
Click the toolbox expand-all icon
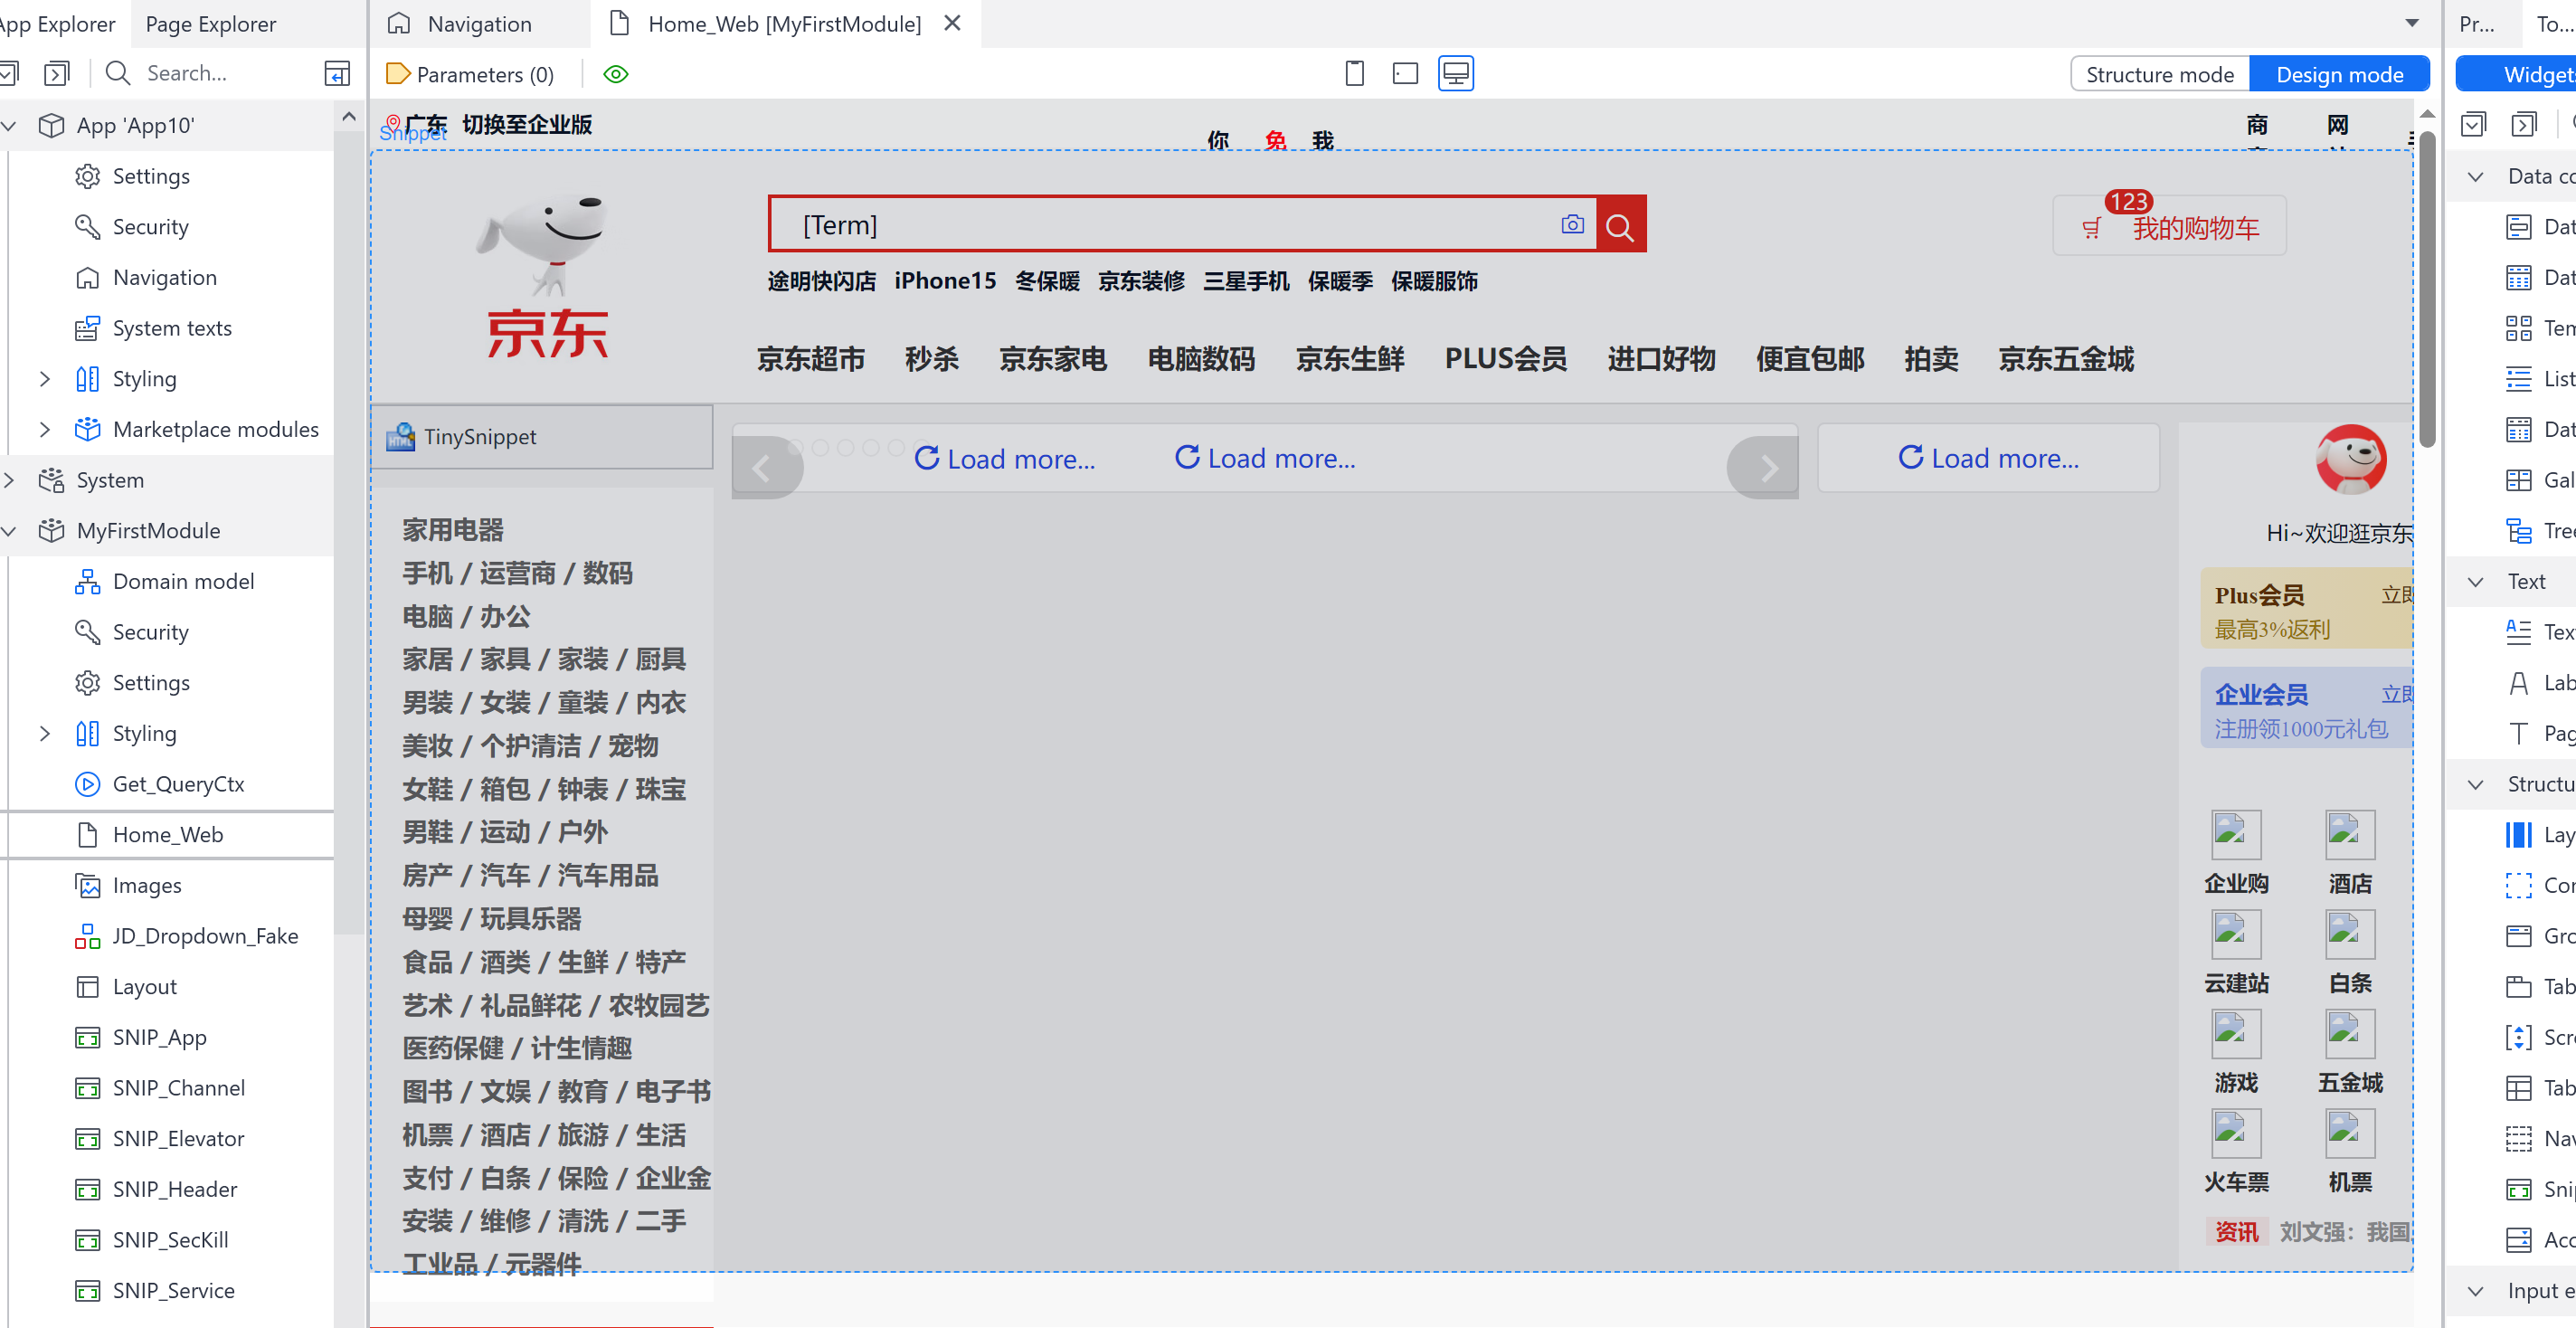2524,124
